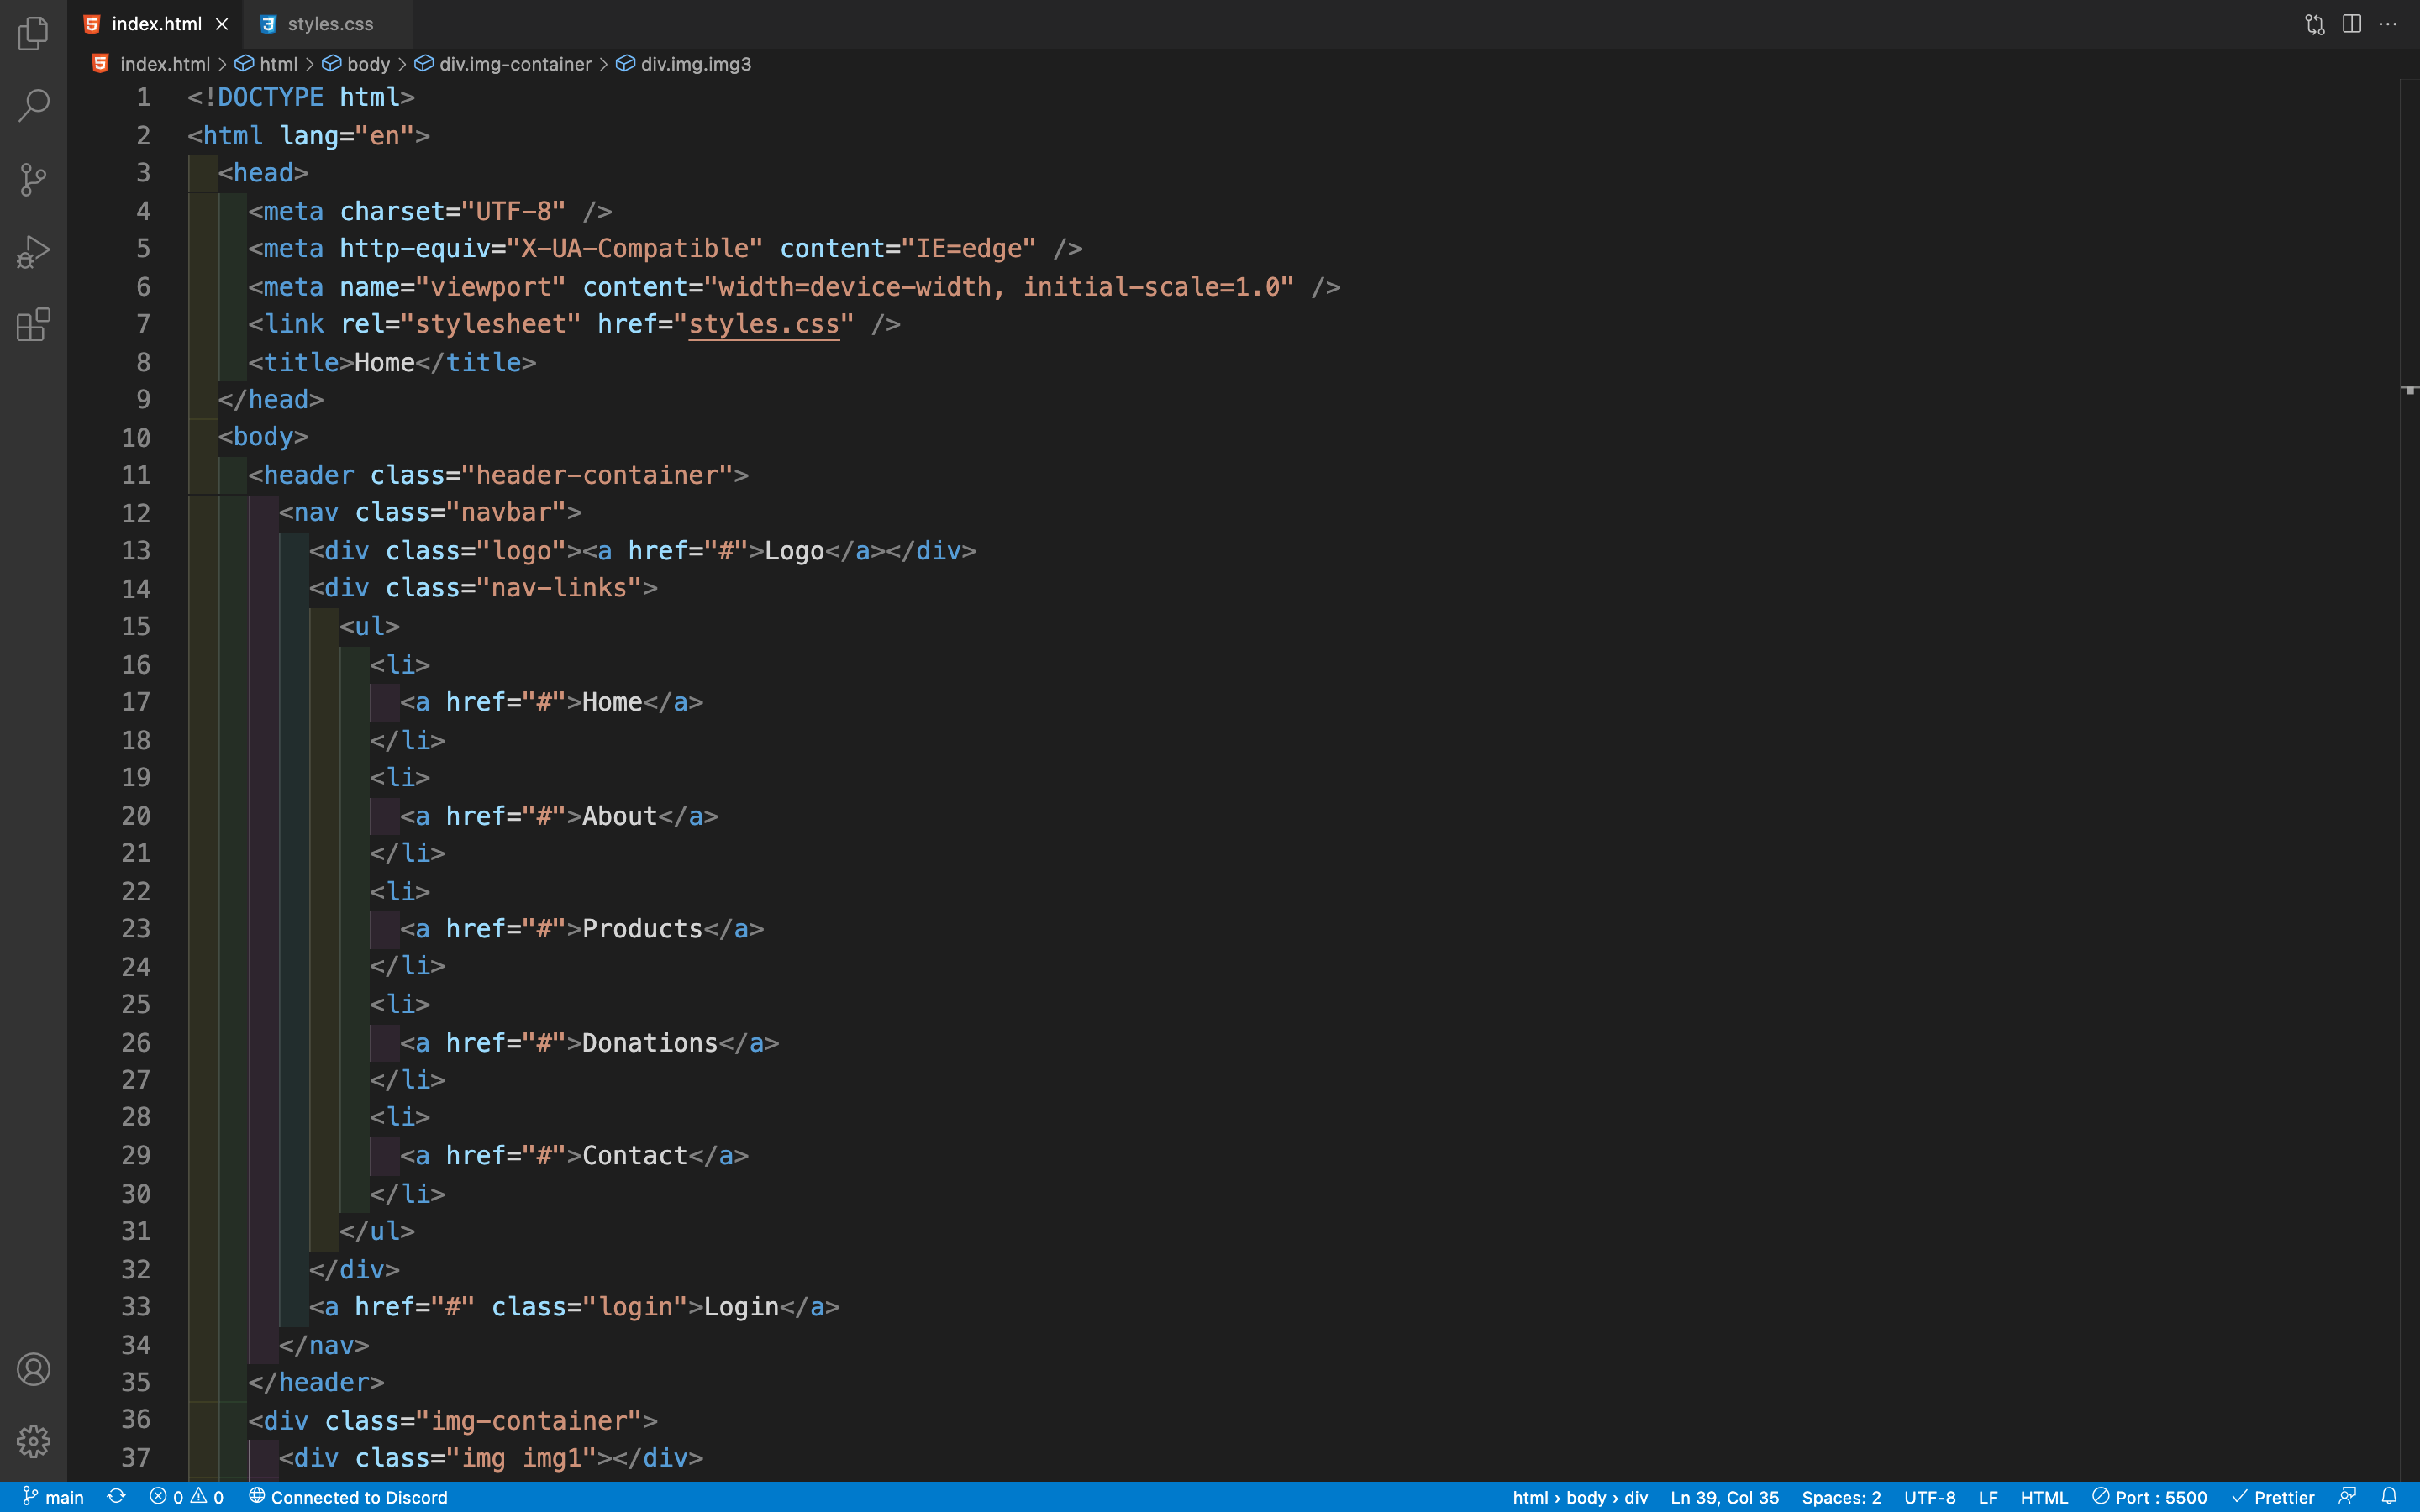Change the HTML language mode

pyautogui.click(x=2044, y=1497)
